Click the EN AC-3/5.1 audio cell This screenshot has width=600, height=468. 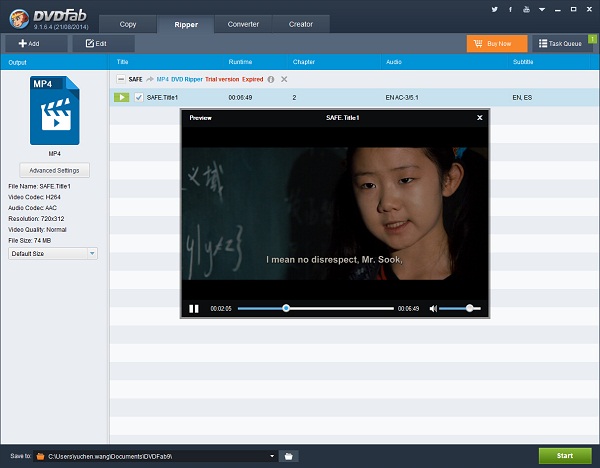pos(402,98)
